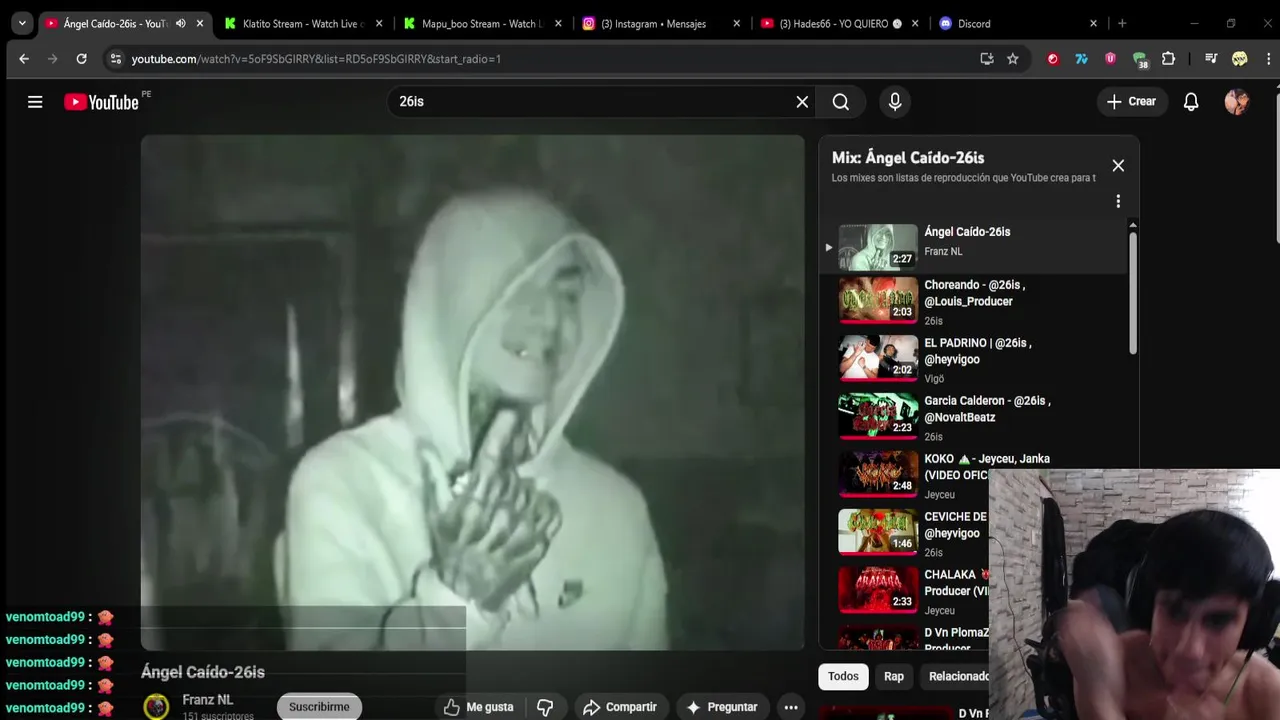
Task: Open the YouTube account avatar menu
Action: (1237, 102)
